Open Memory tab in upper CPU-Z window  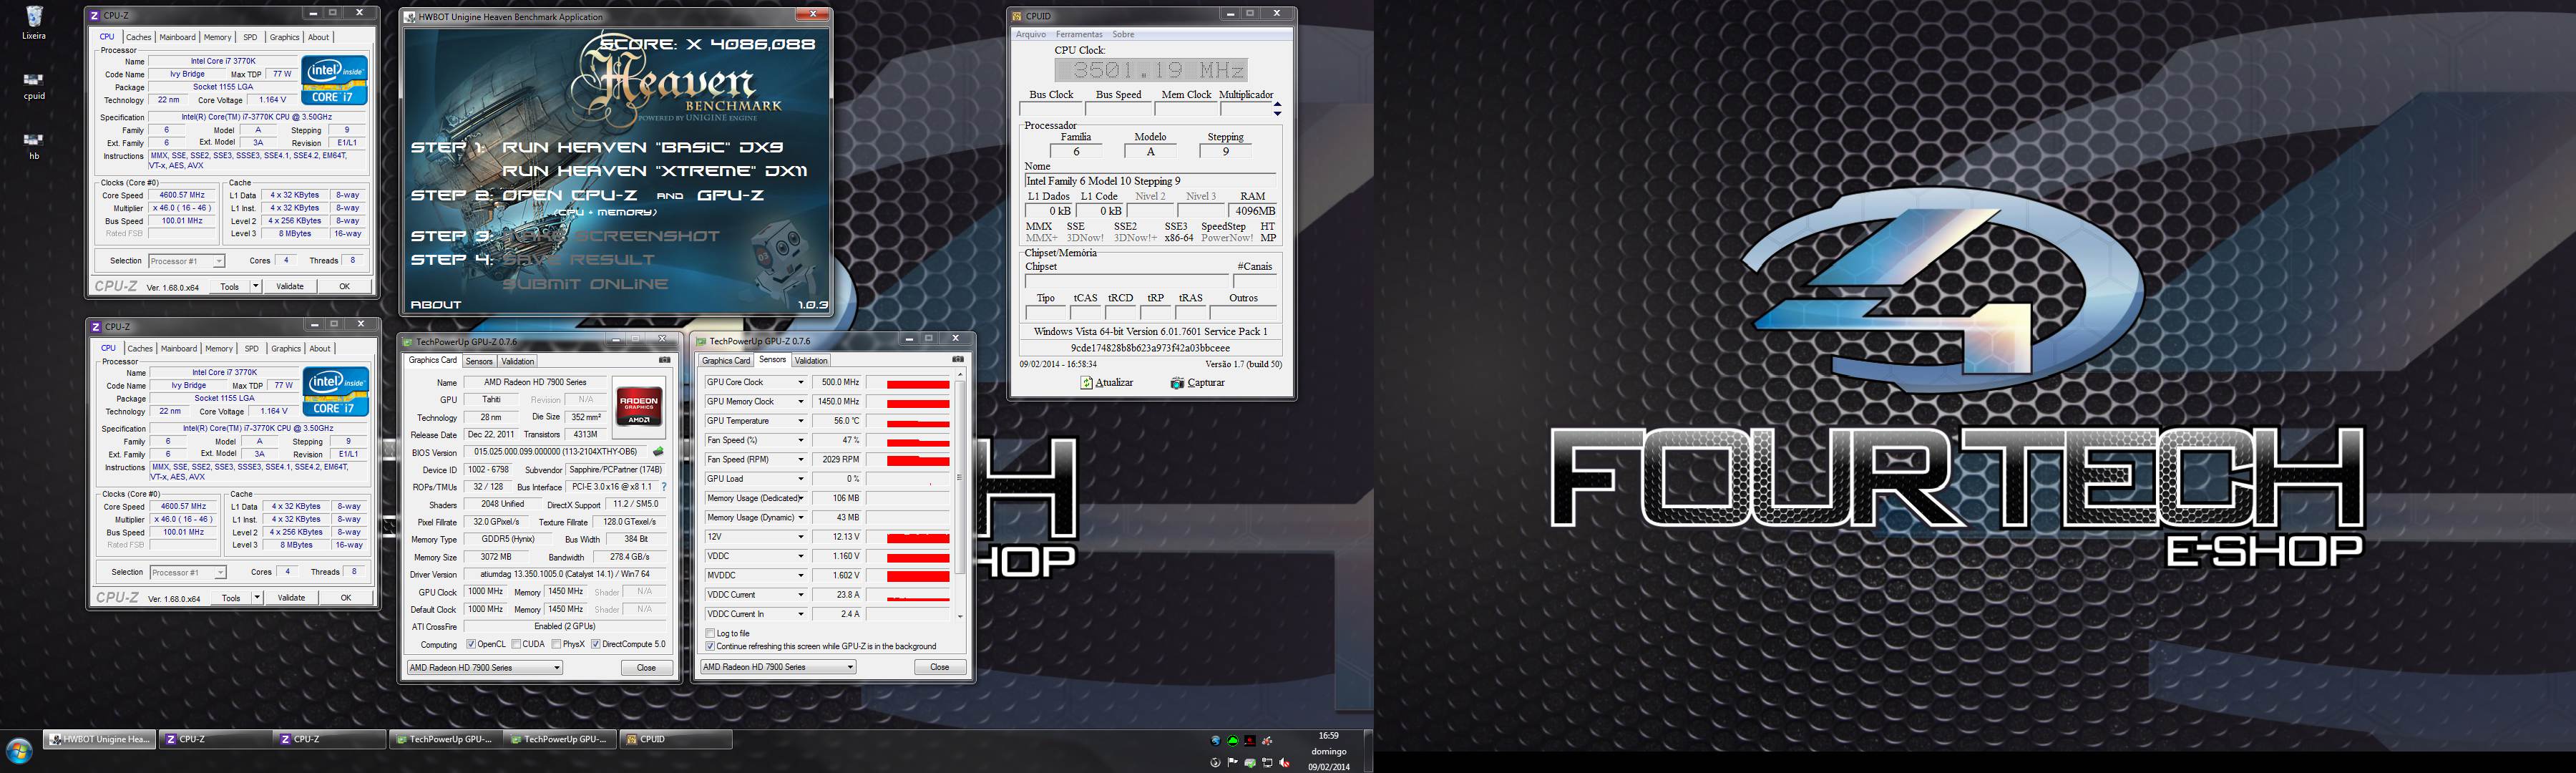click(217, 37)
